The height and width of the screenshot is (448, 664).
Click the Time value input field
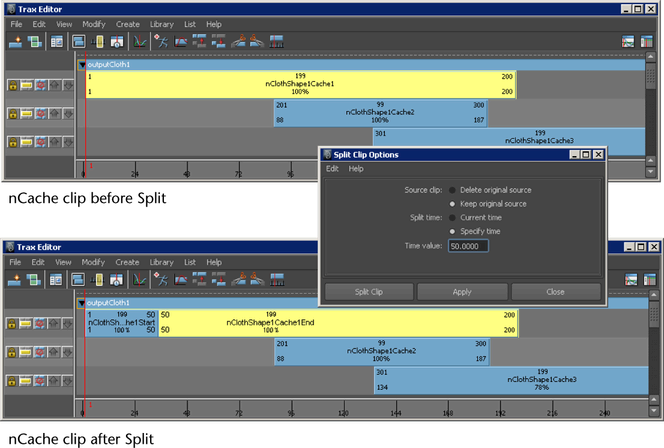coord(468,246)
